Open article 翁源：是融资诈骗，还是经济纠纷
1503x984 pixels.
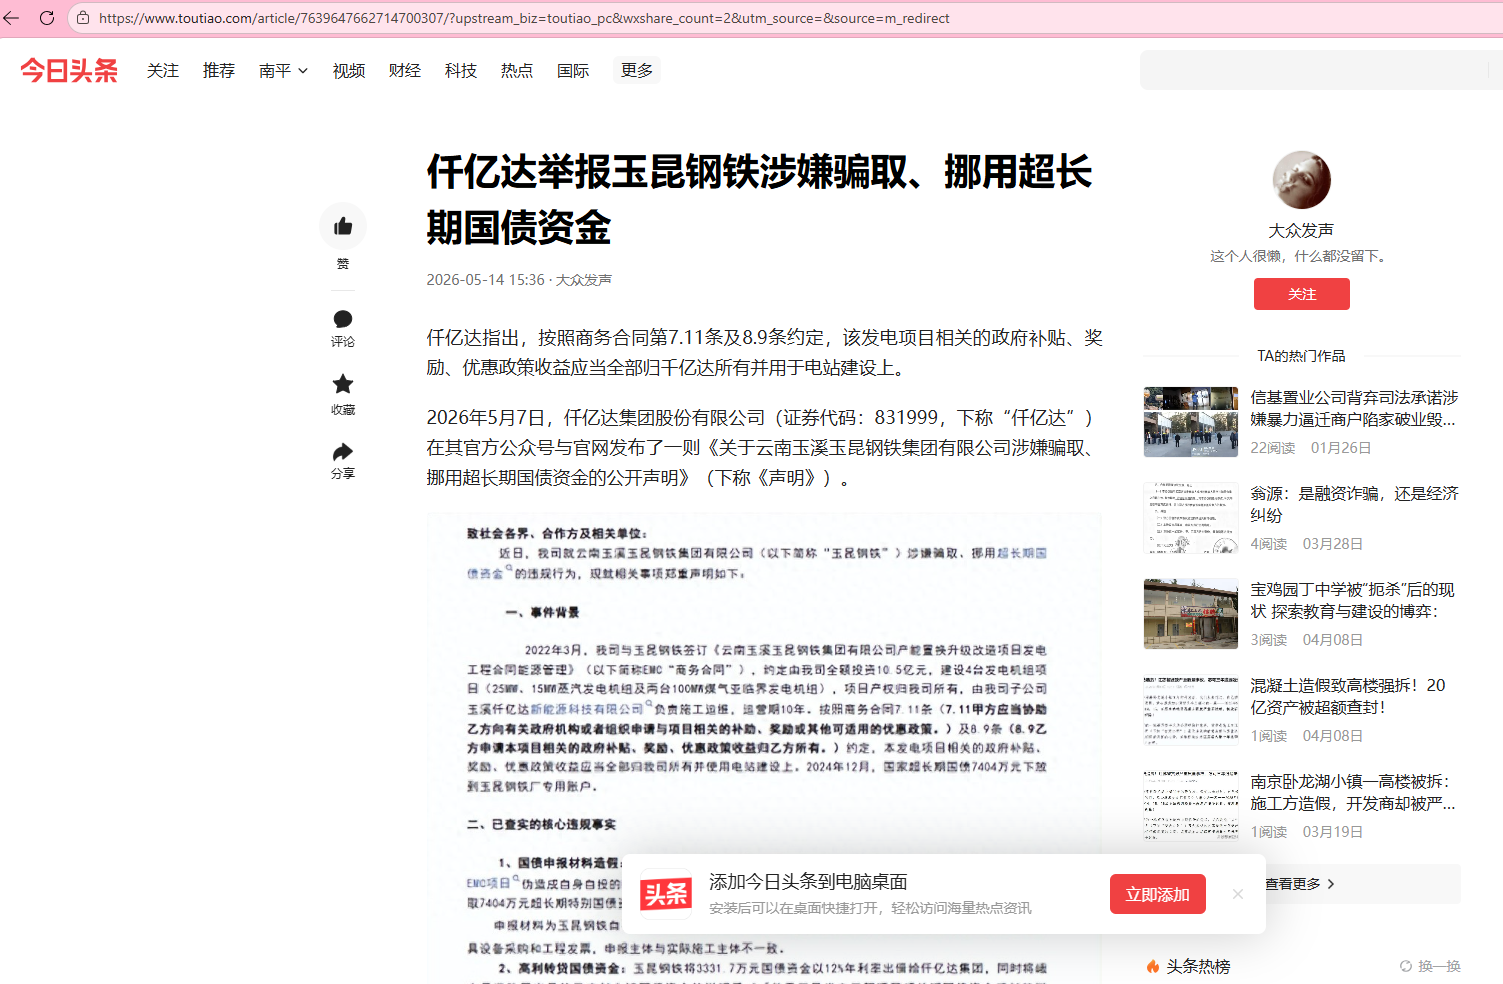[x=1354, y=504]
